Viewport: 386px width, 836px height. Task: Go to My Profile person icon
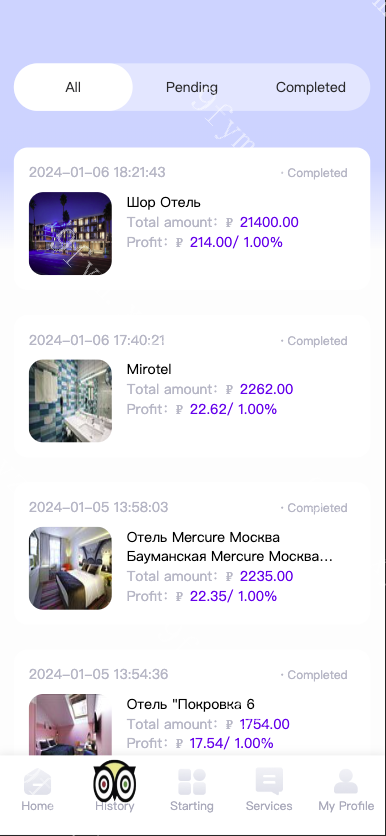pos(346,782)
